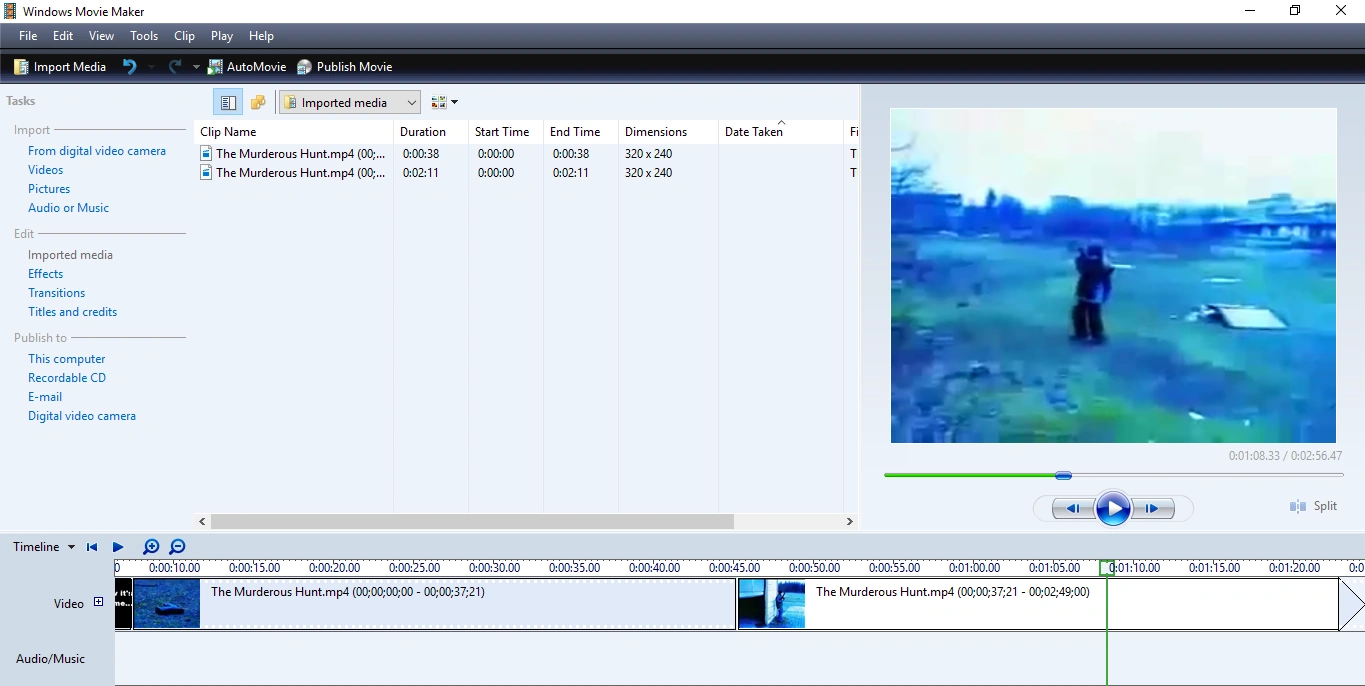Expand the Video track
The width and height of the screenshot is (1365, 686).
click(x=98, y=602)
